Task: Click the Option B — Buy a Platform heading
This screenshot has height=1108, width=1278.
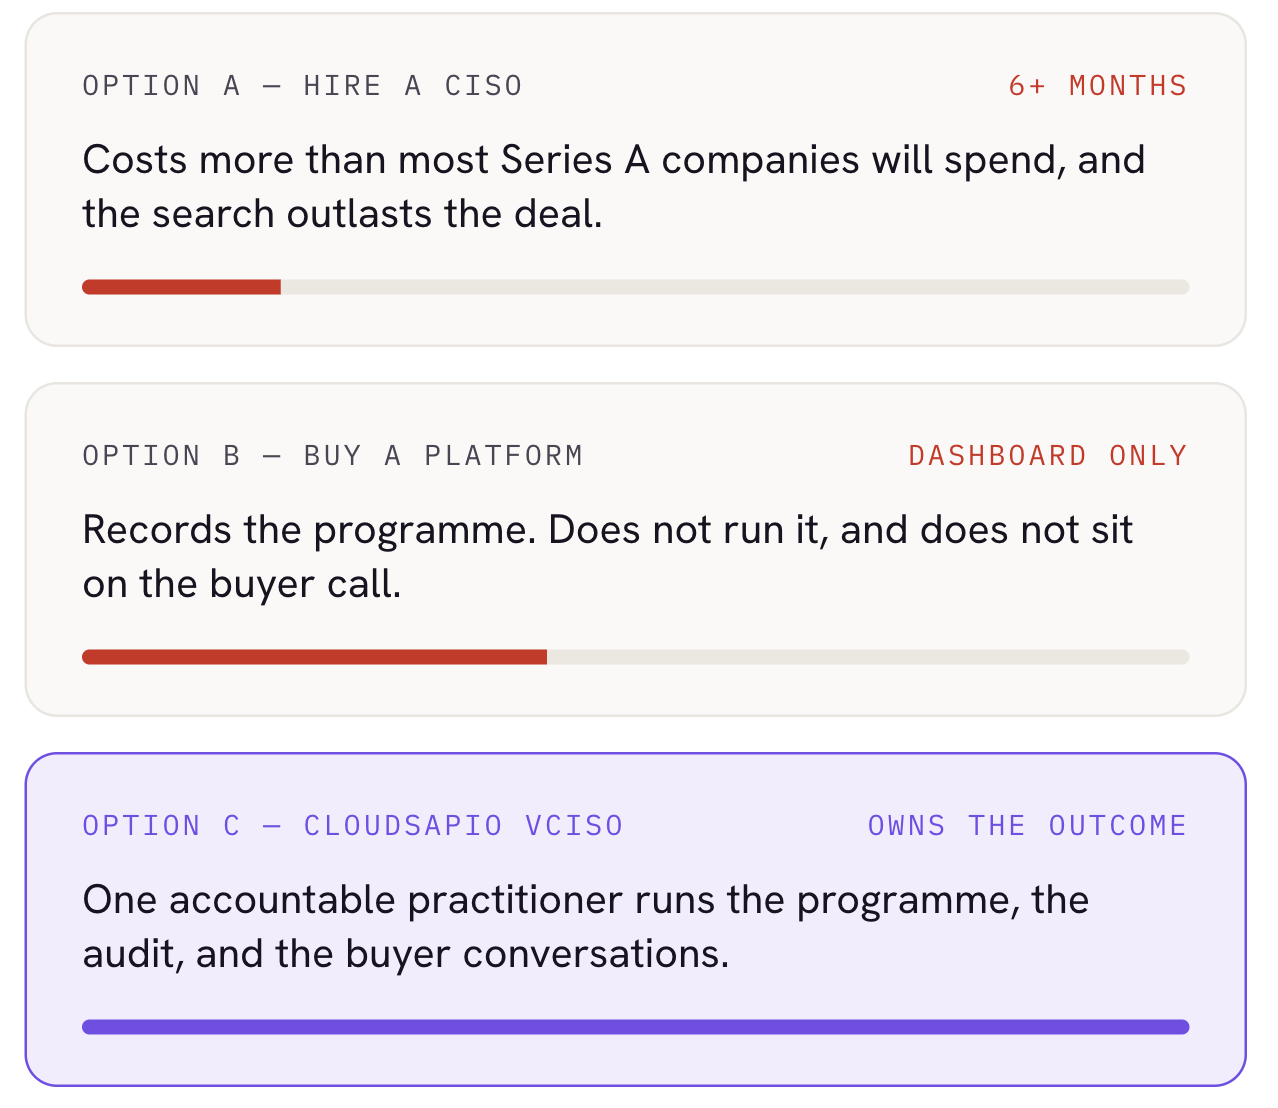Action: point(332,456)
